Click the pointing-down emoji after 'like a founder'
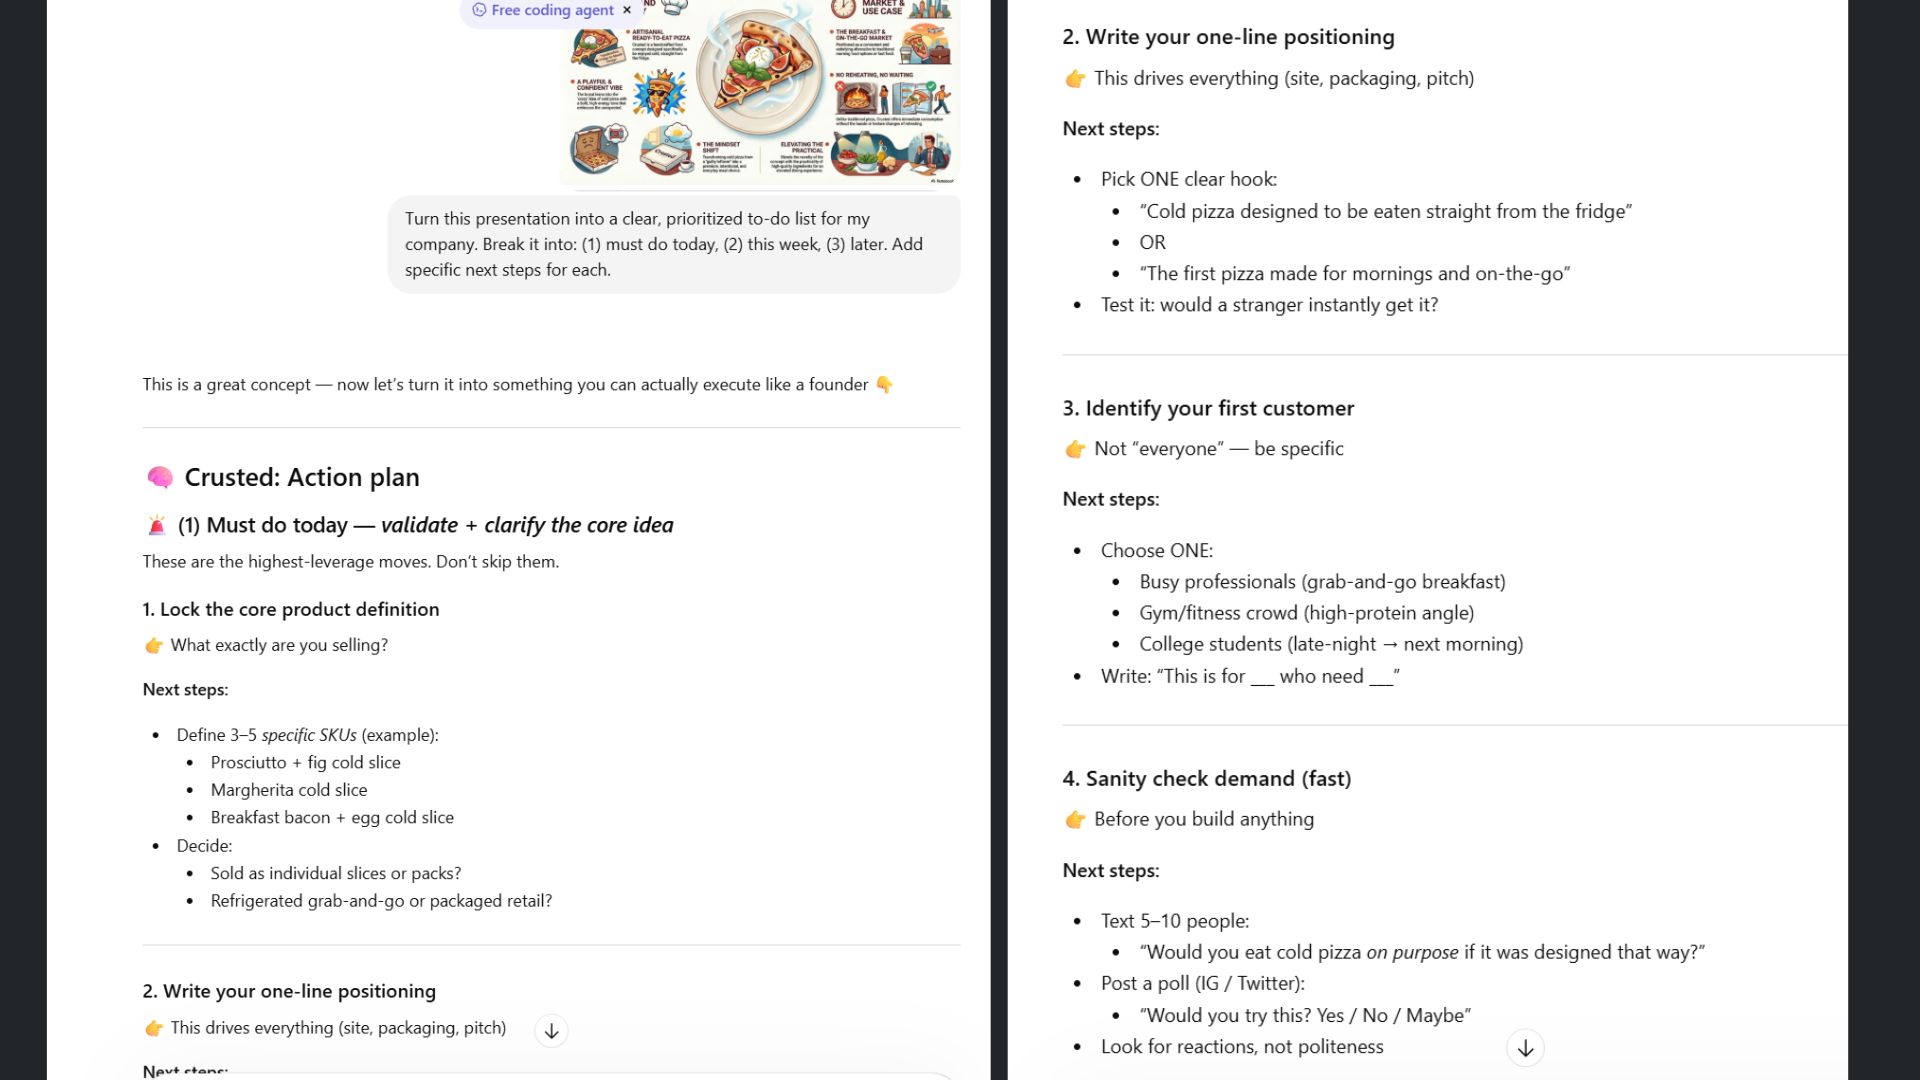Image resolution: width=1920 pixels, height=1080 pixels. coord(884,385)
